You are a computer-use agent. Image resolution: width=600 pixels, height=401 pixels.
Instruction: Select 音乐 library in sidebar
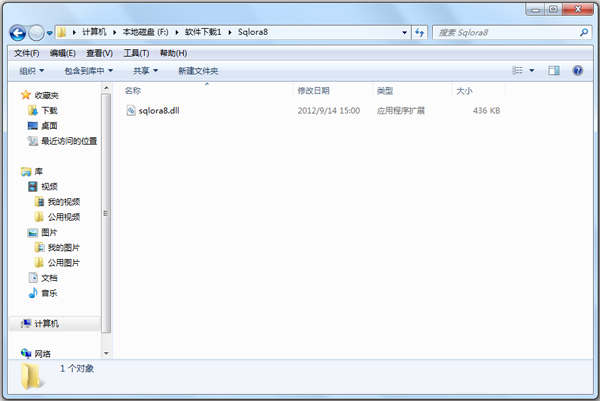coord(48,293)
